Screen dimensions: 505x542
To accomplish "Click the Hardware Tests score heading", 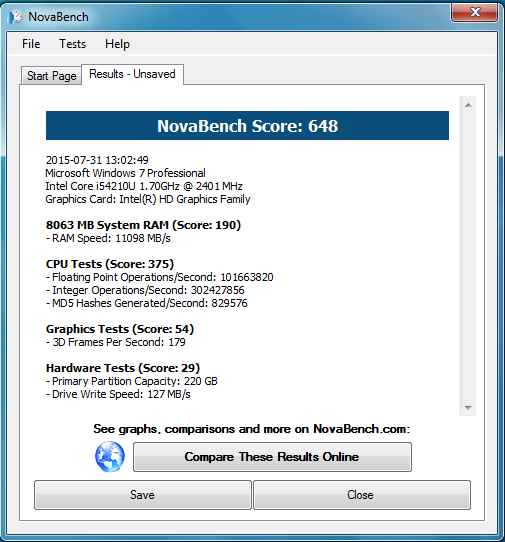I will pyautogui.click(x=123, y=368).
